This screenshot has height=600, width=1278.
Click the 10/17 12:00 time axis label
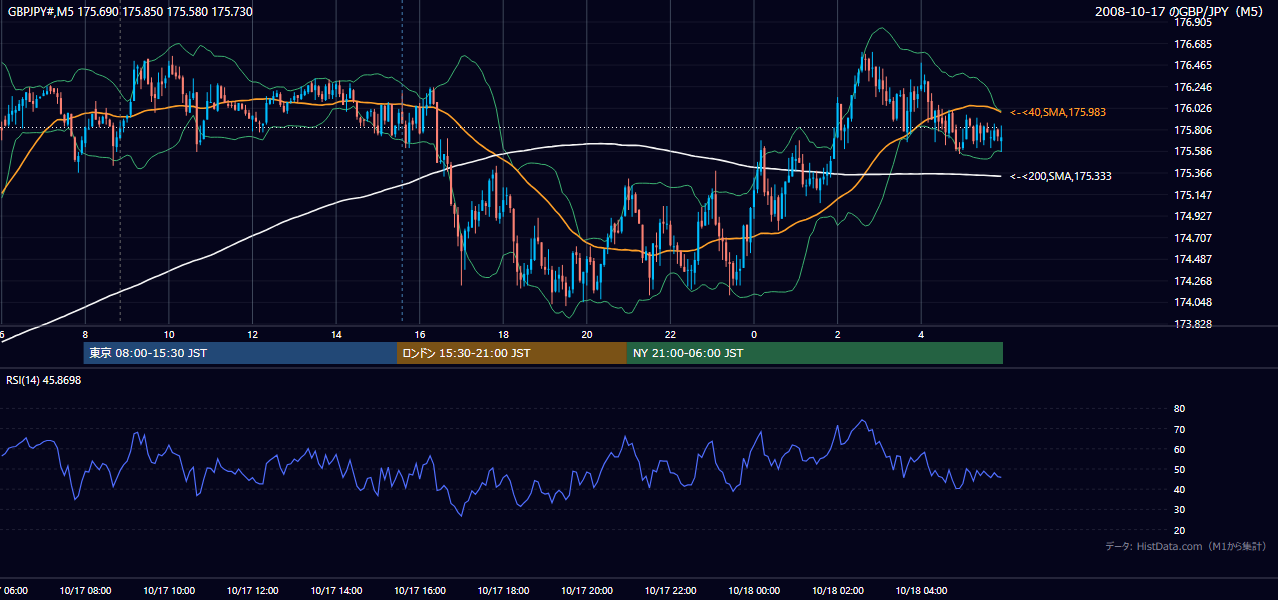(252, 591)
